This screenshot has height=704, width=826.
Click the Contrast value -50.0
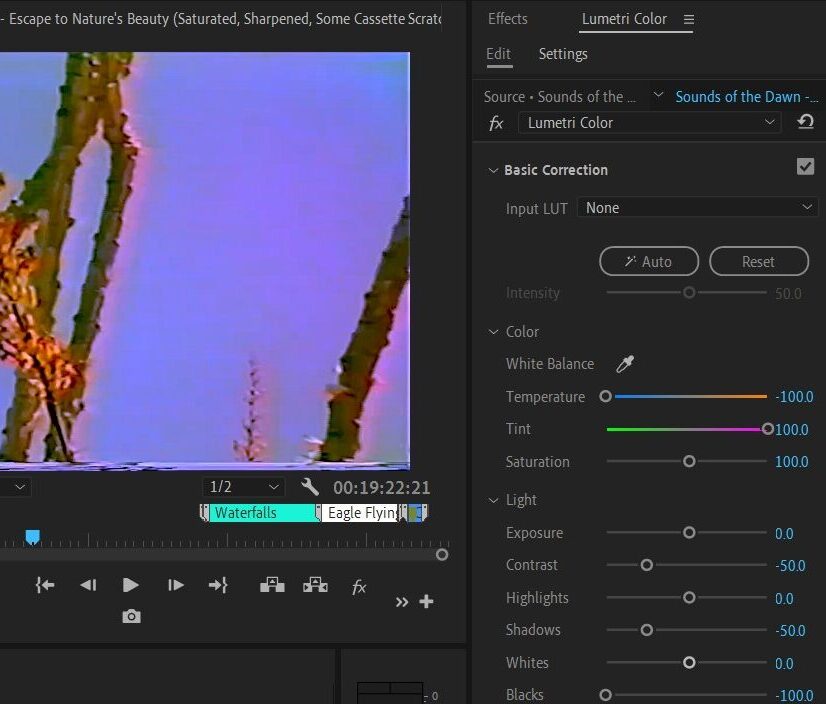coord(790,566)
